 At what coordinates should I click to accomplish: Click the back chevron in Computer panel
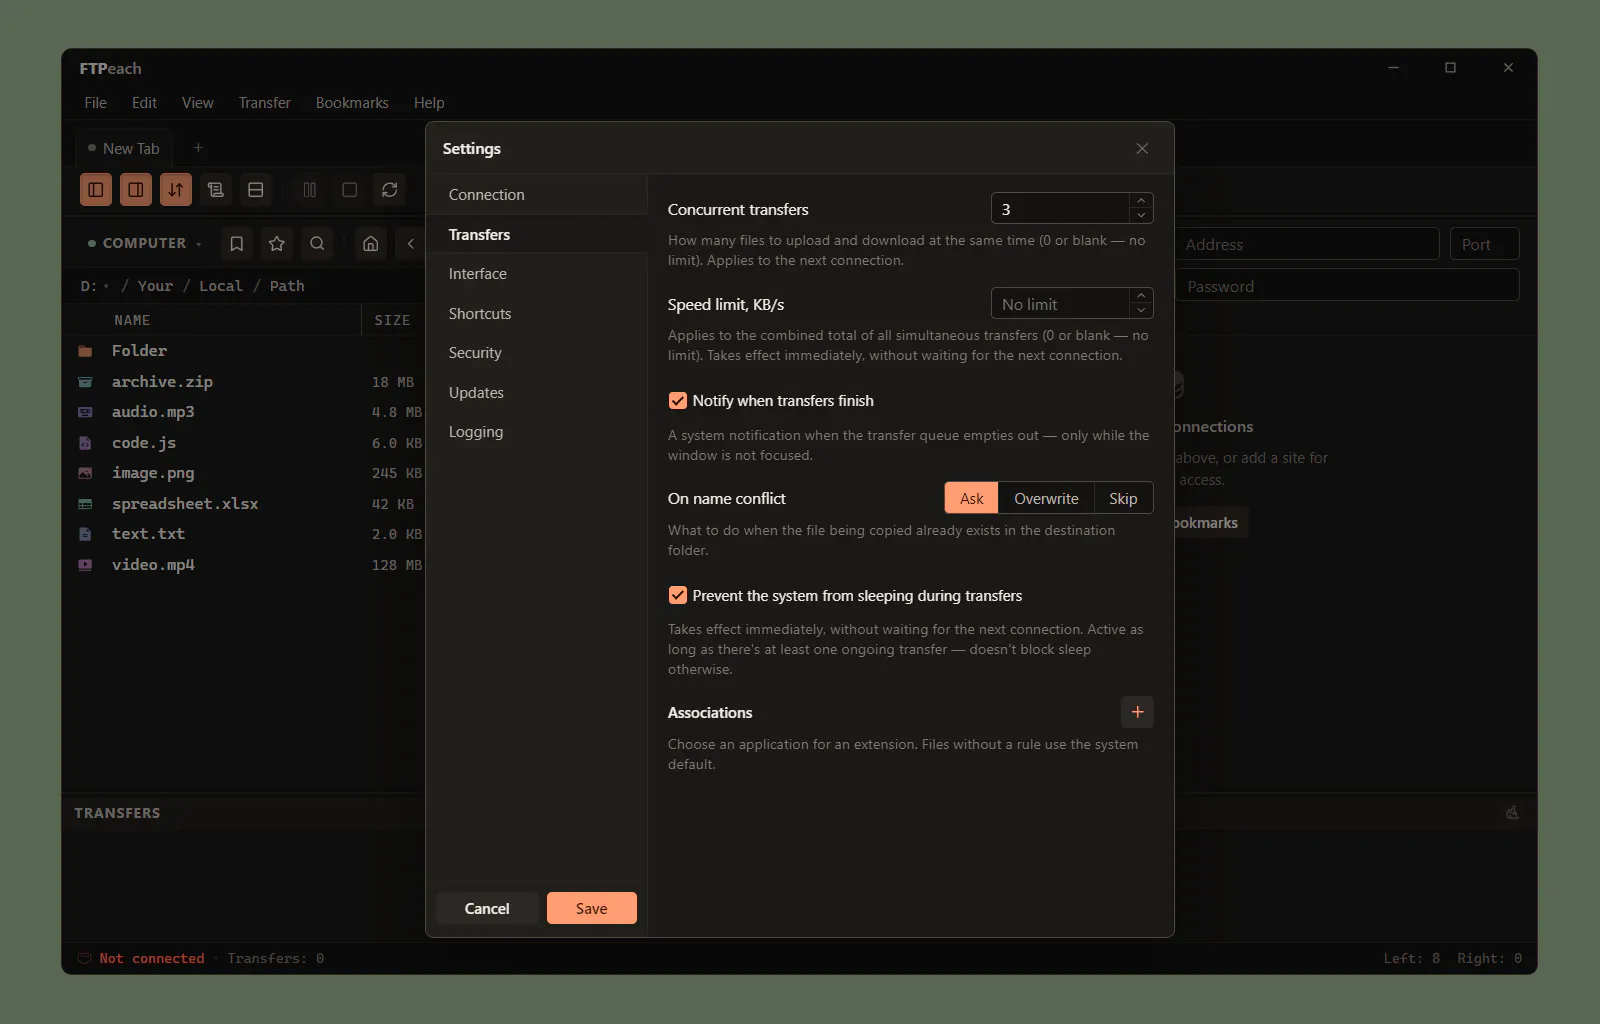[x=410, y=243]
